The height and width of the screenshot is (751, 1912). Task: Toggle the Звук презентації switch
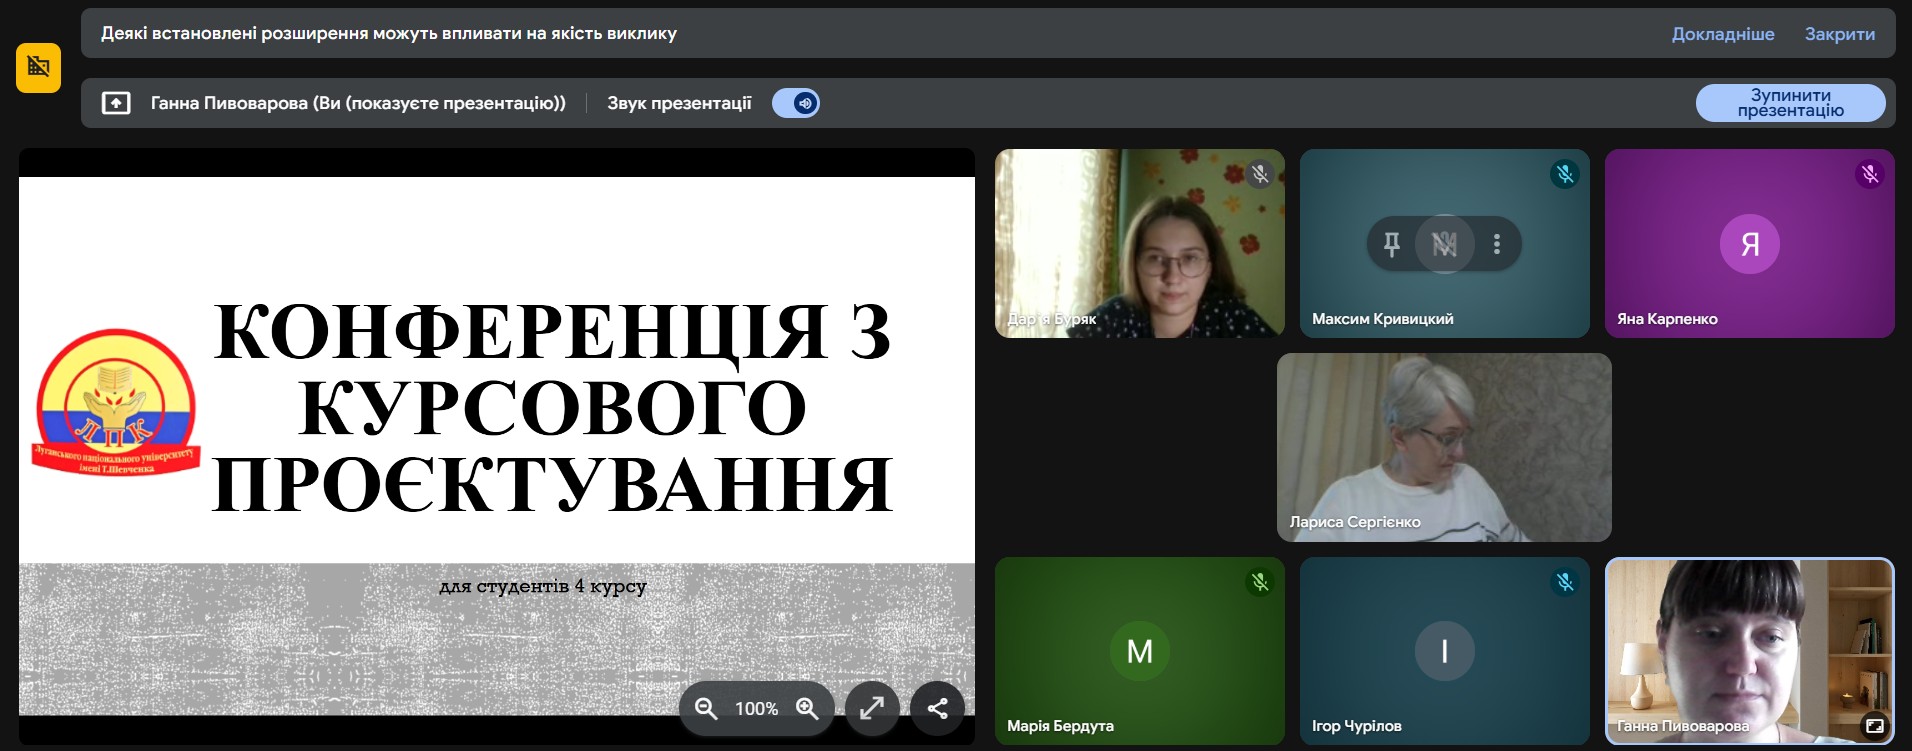[796, 103]
